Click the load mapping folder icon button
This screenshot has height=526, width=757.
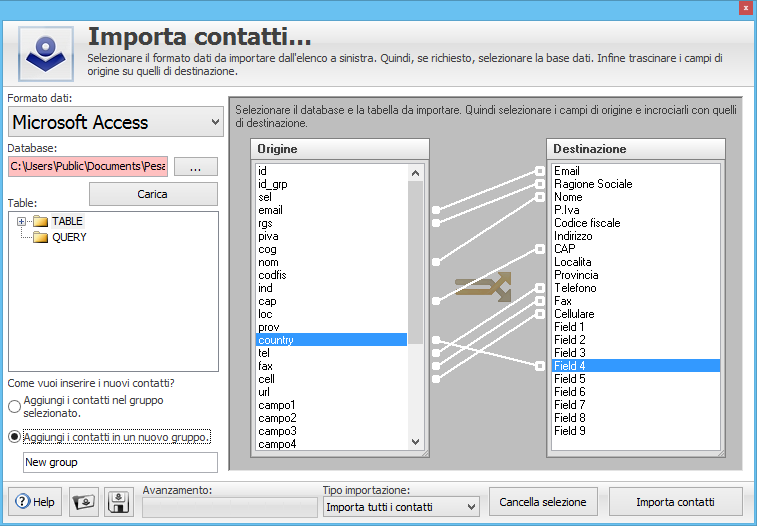coord(84,502)
